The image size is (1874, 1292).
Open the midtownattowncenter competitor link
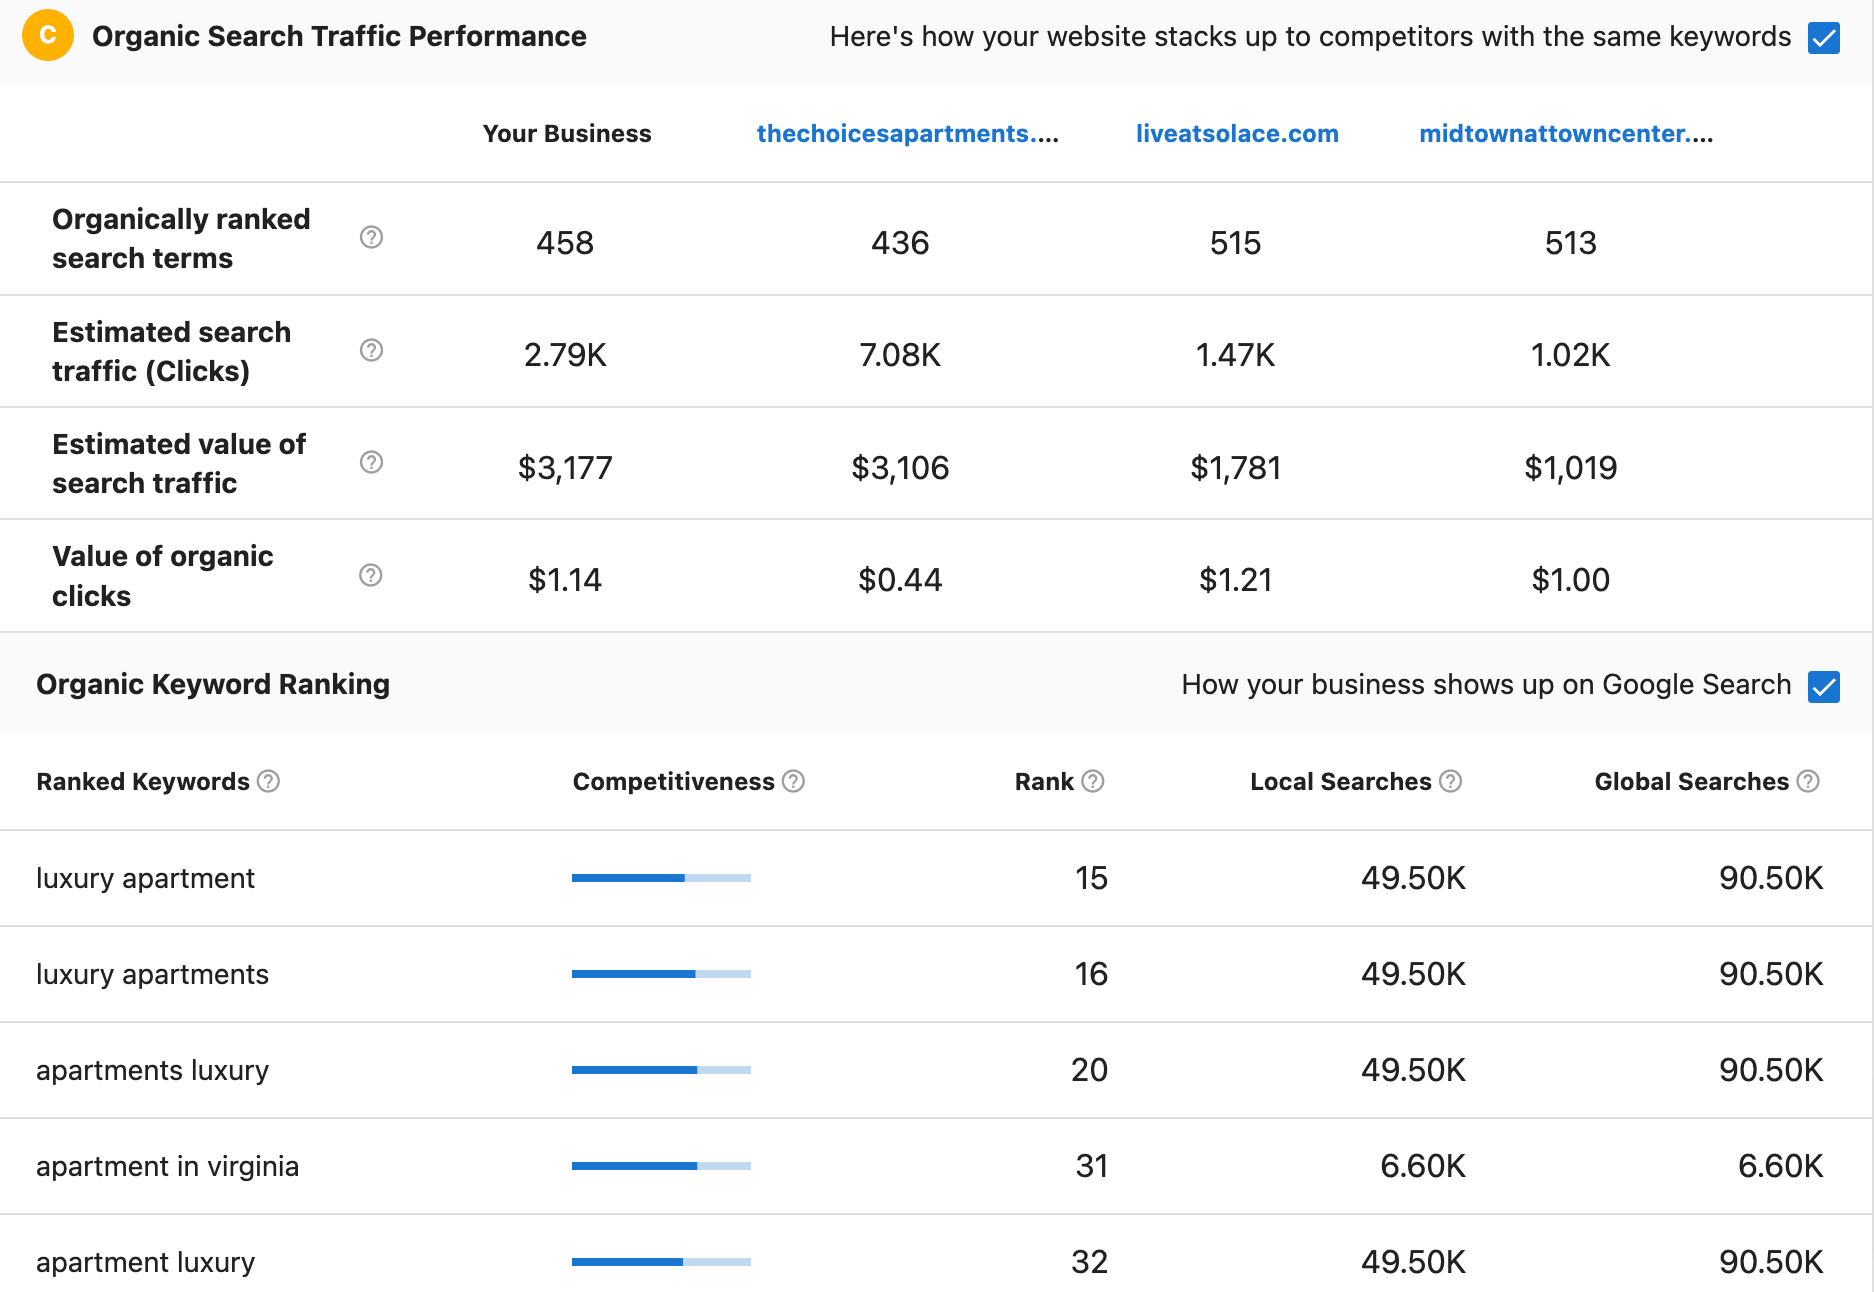click(x=1565, y=133)
